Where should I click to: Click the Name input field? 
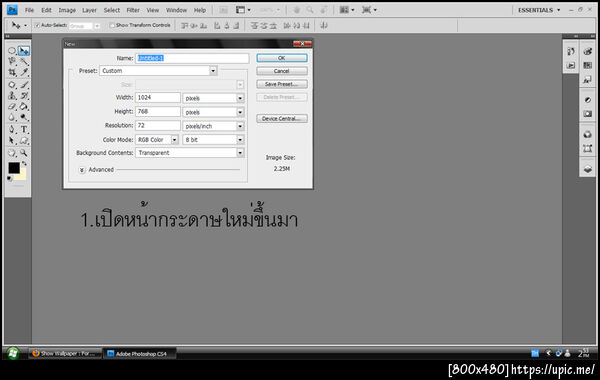click(192, 58)
